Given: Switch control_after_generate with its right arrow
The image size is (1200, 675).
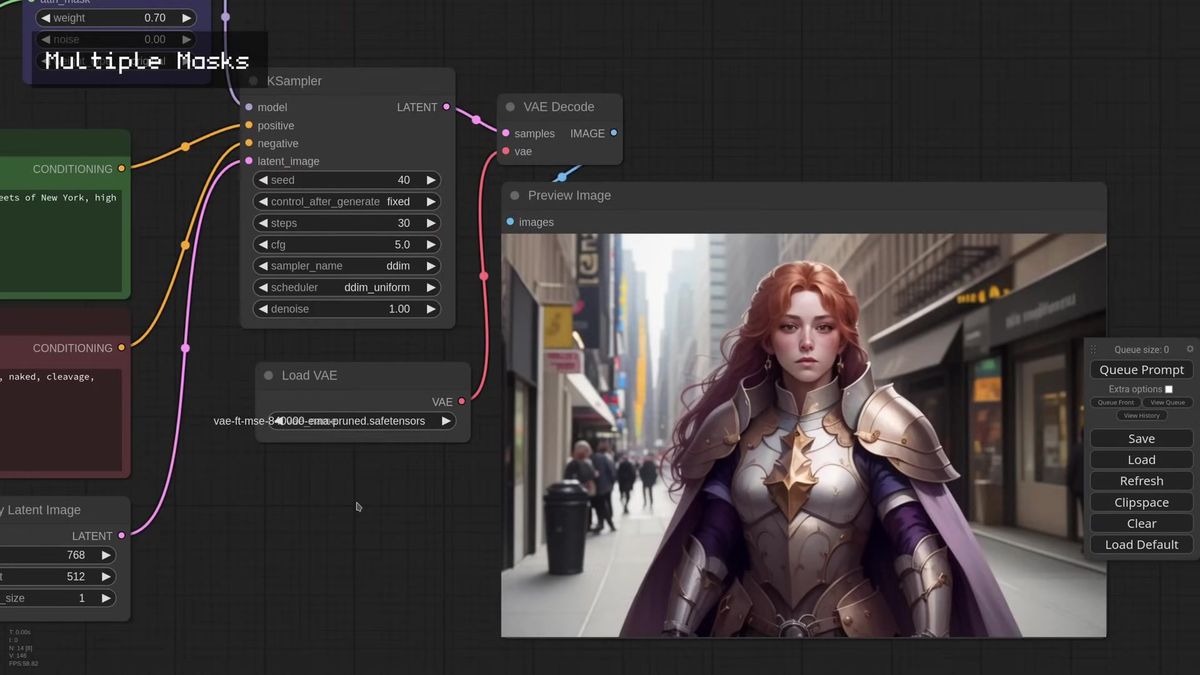Looking at the screenshot, I should pos(431,202).
